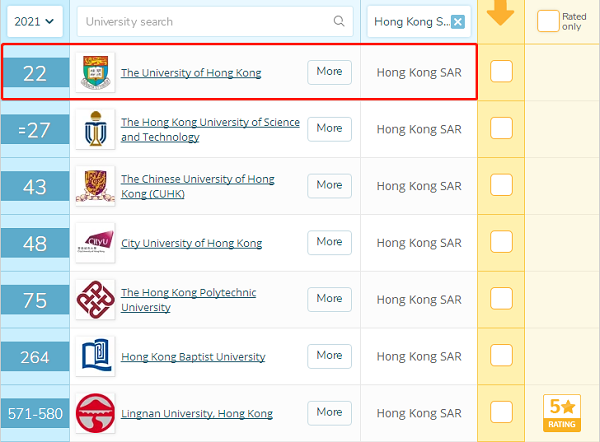Screen dimensions: 600x442
Task: Tick the compare checkbox for University of Hong Kong
Action: [501, 72]
